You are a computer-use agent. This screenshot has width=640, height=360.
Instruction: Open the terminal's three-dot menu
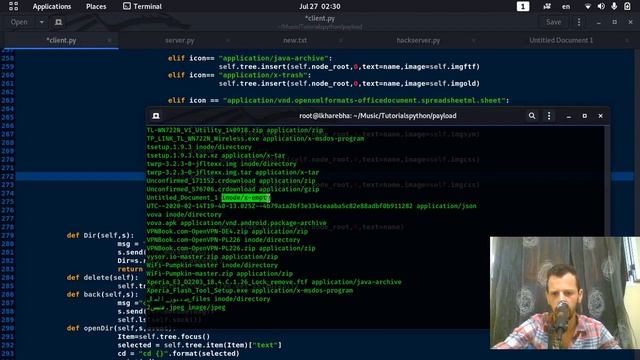(549, 116)
